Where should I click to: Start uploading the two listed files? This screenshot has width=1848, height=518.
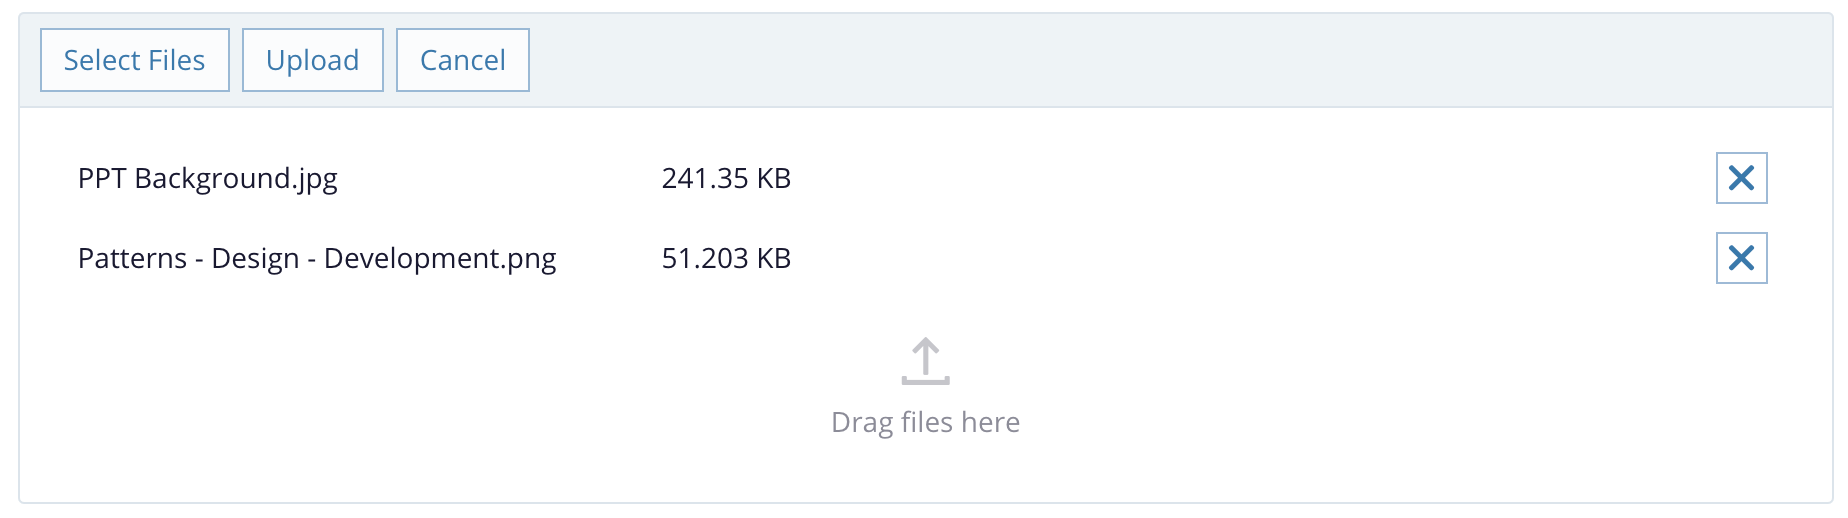coord(312,60)
